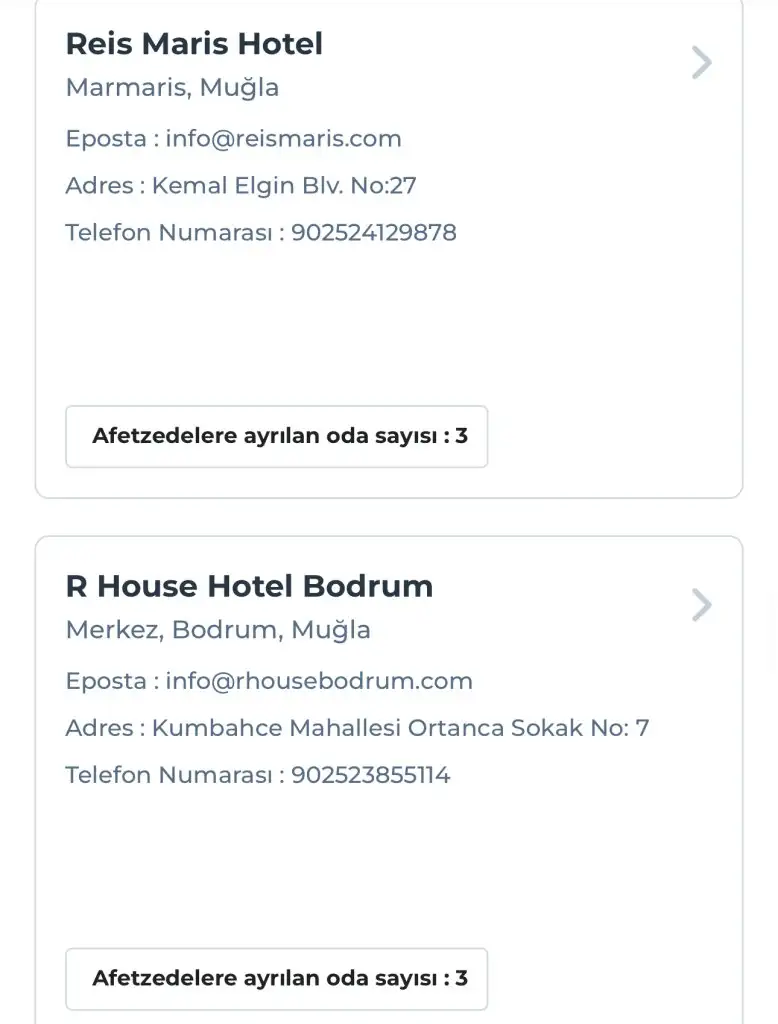
Task: Click the Merkez, Bodrum, Muğla location text
Action: [x=218, y=630]
